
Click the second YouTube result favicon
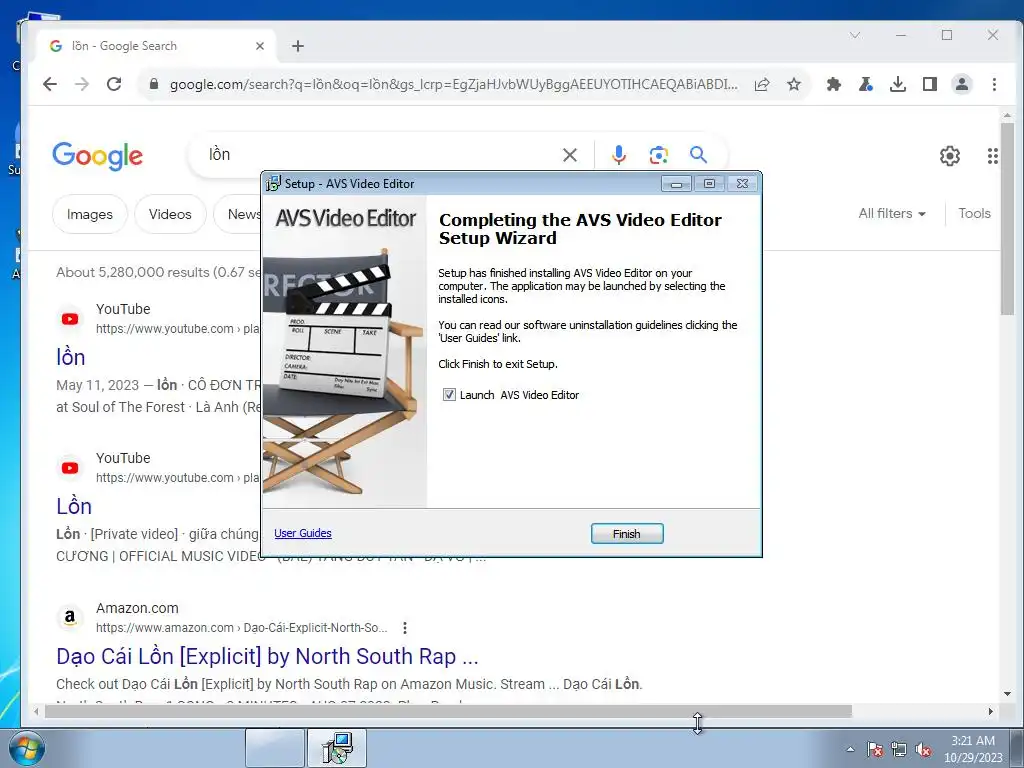(x=70, y=468)
